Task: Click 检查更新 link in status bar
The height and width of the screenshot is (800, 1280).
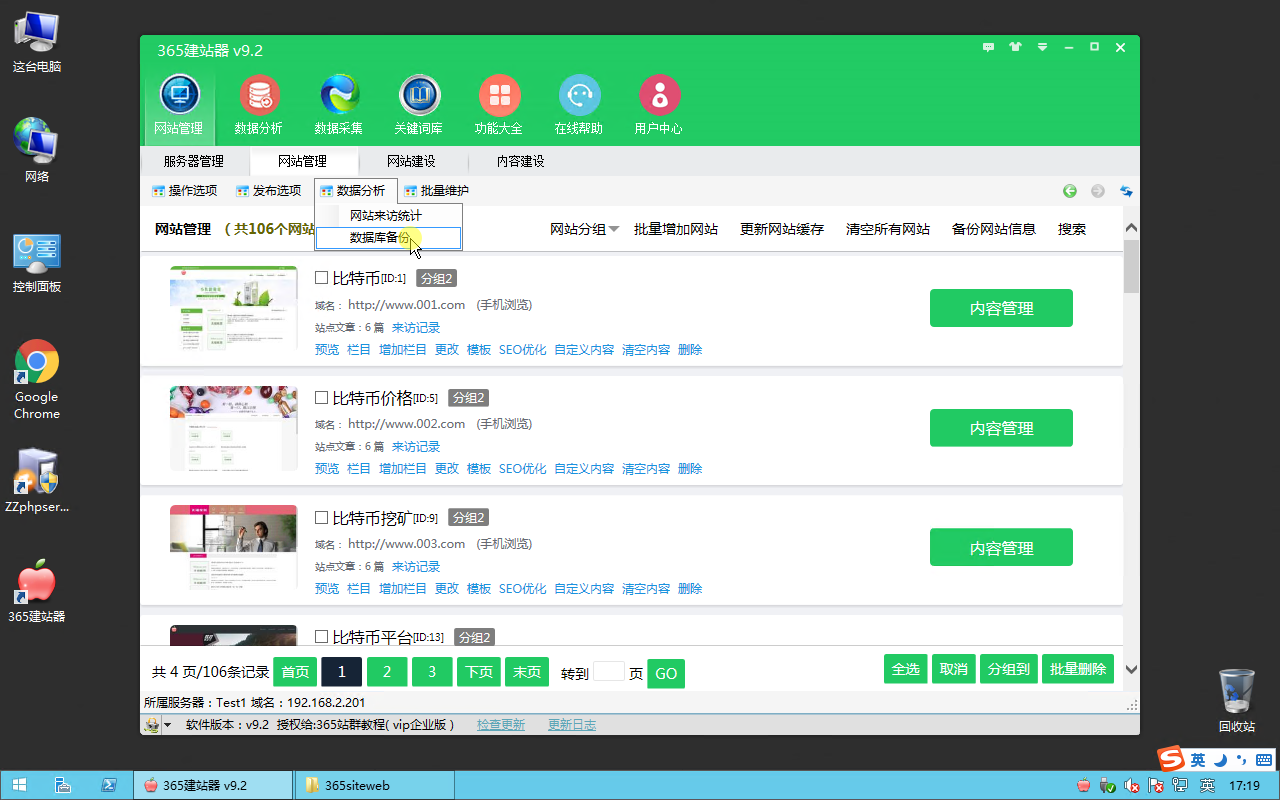Action: point(501,725)
